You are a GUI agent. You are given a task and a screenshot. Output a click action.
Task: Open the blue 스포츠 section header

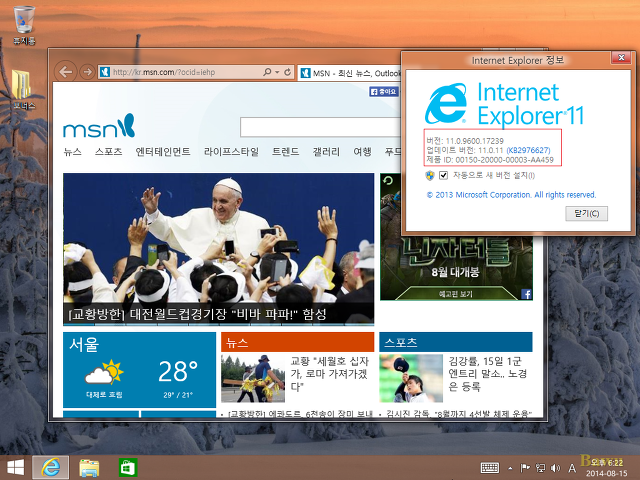[456, 342]
